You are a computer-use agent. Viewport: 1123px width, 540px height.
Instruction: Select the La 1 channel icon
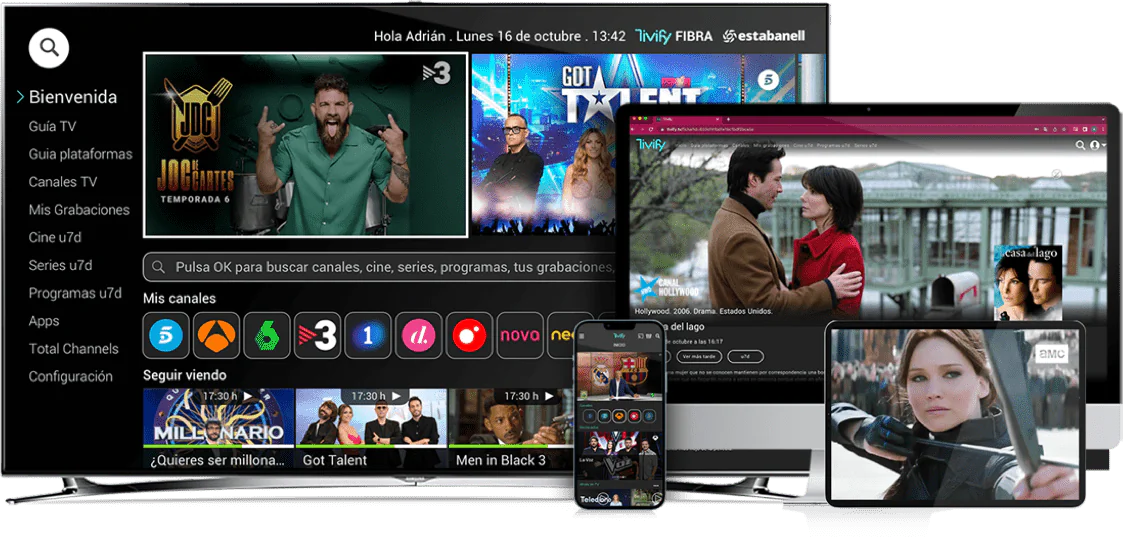[x=368, y=336]
